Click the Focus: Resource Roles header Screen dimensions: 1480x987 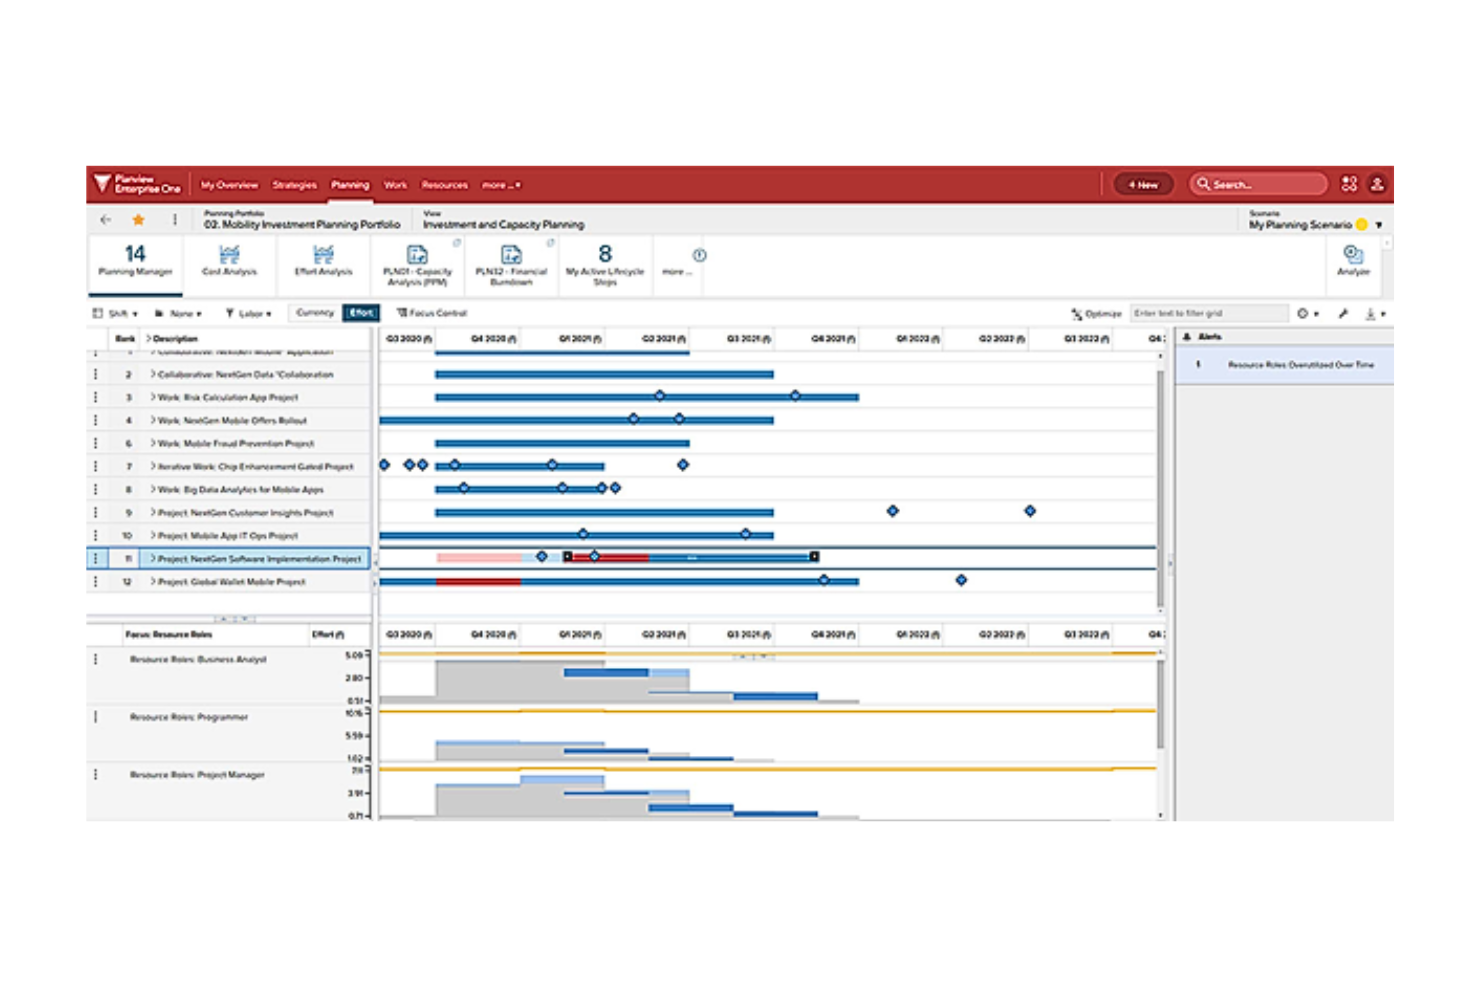pyautogui.click(x=169, y=634)
